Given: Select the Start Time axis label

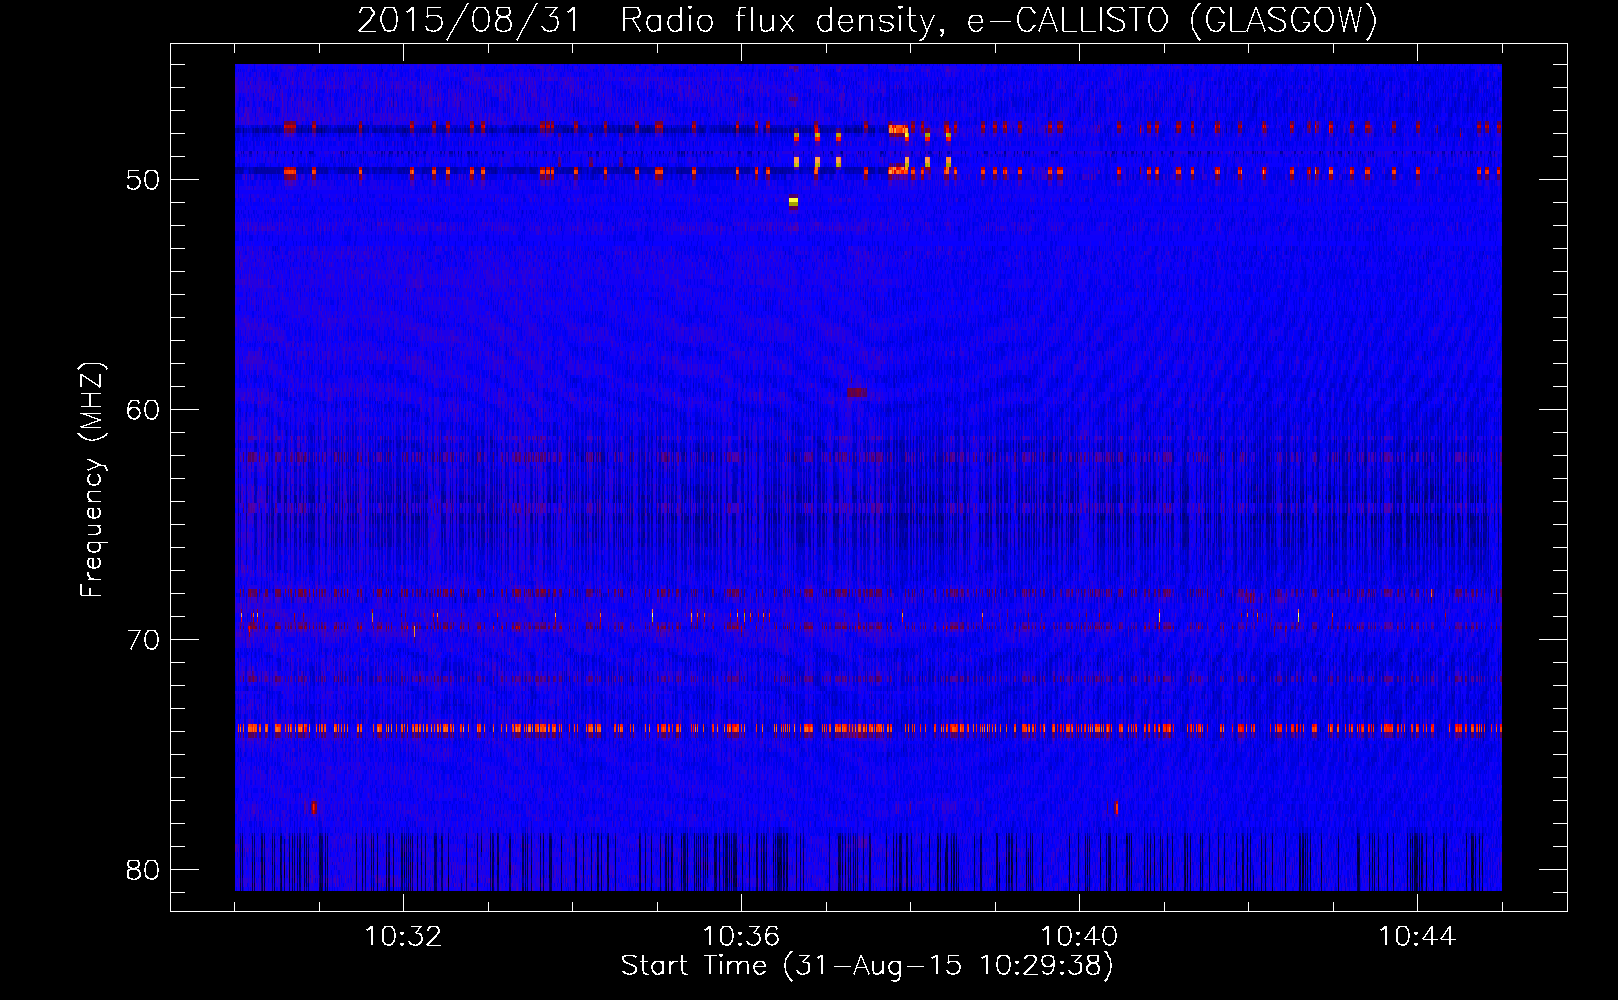Looking at the screenshot, I should [867, 966].
